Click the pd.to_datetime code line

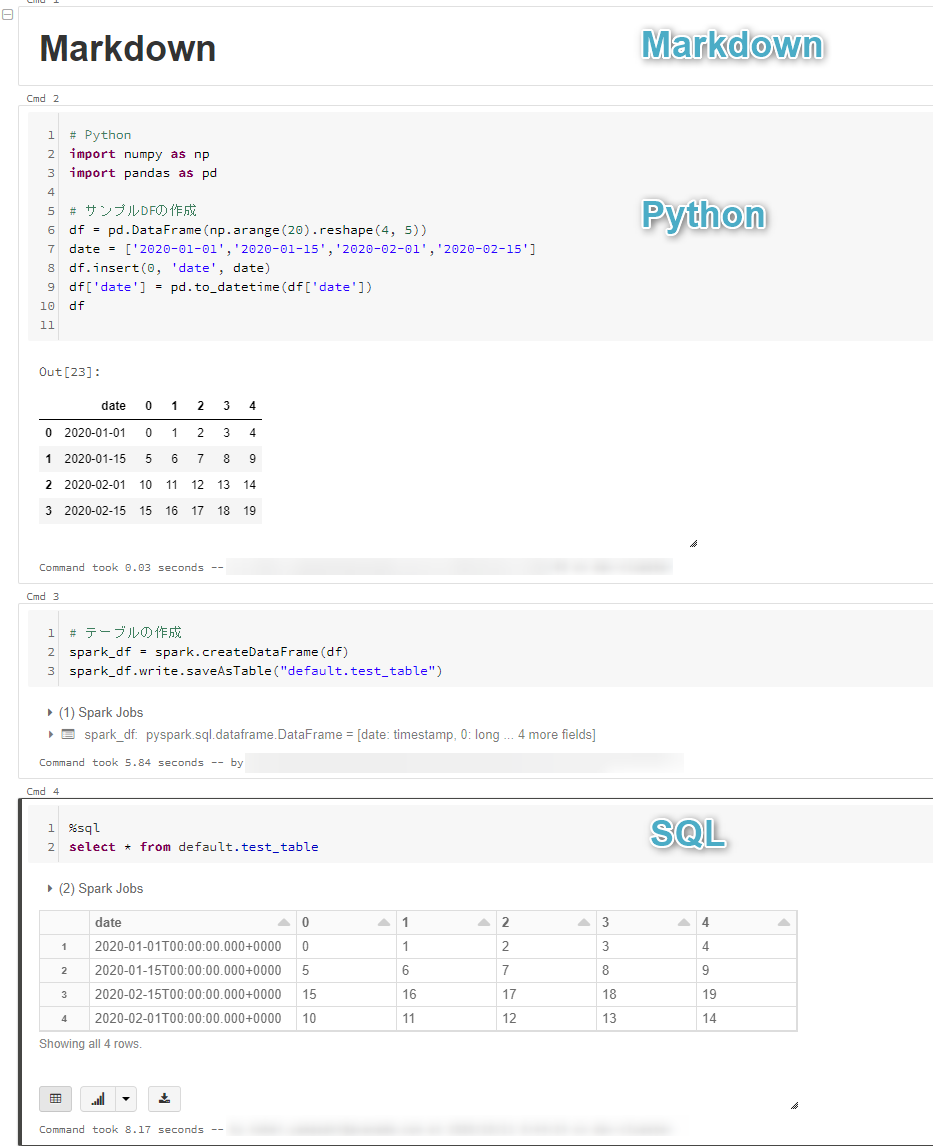pos(221,287)
